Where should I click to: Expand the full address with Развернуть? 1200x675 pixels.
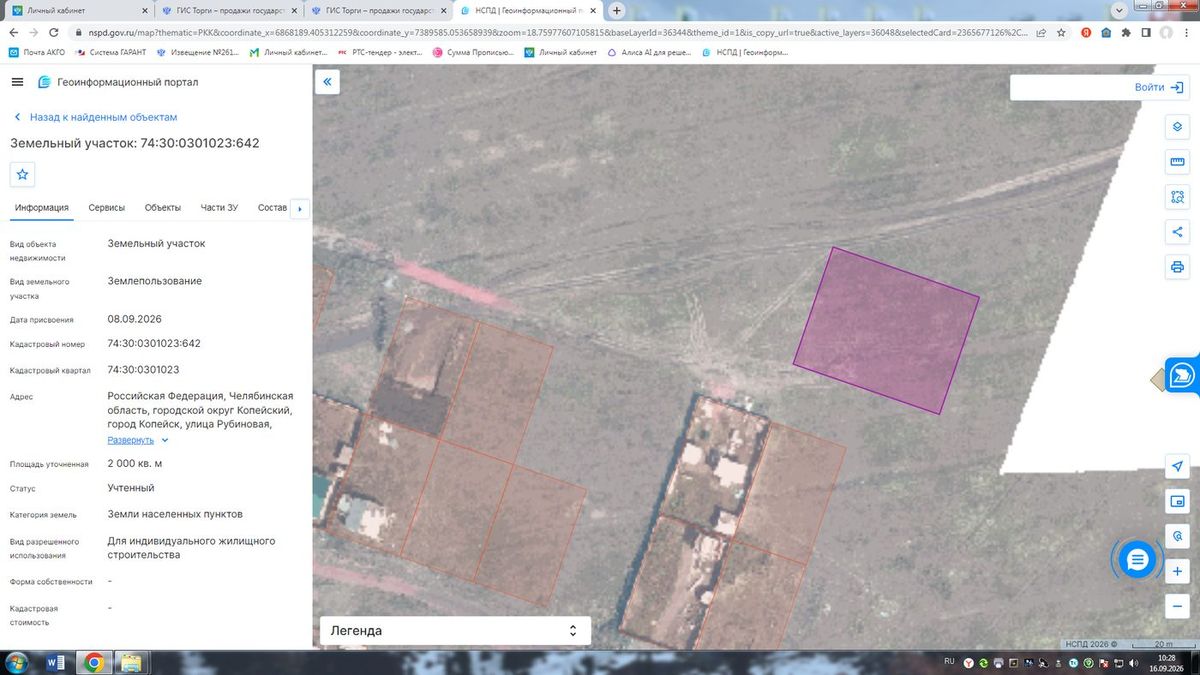[138, 440]
